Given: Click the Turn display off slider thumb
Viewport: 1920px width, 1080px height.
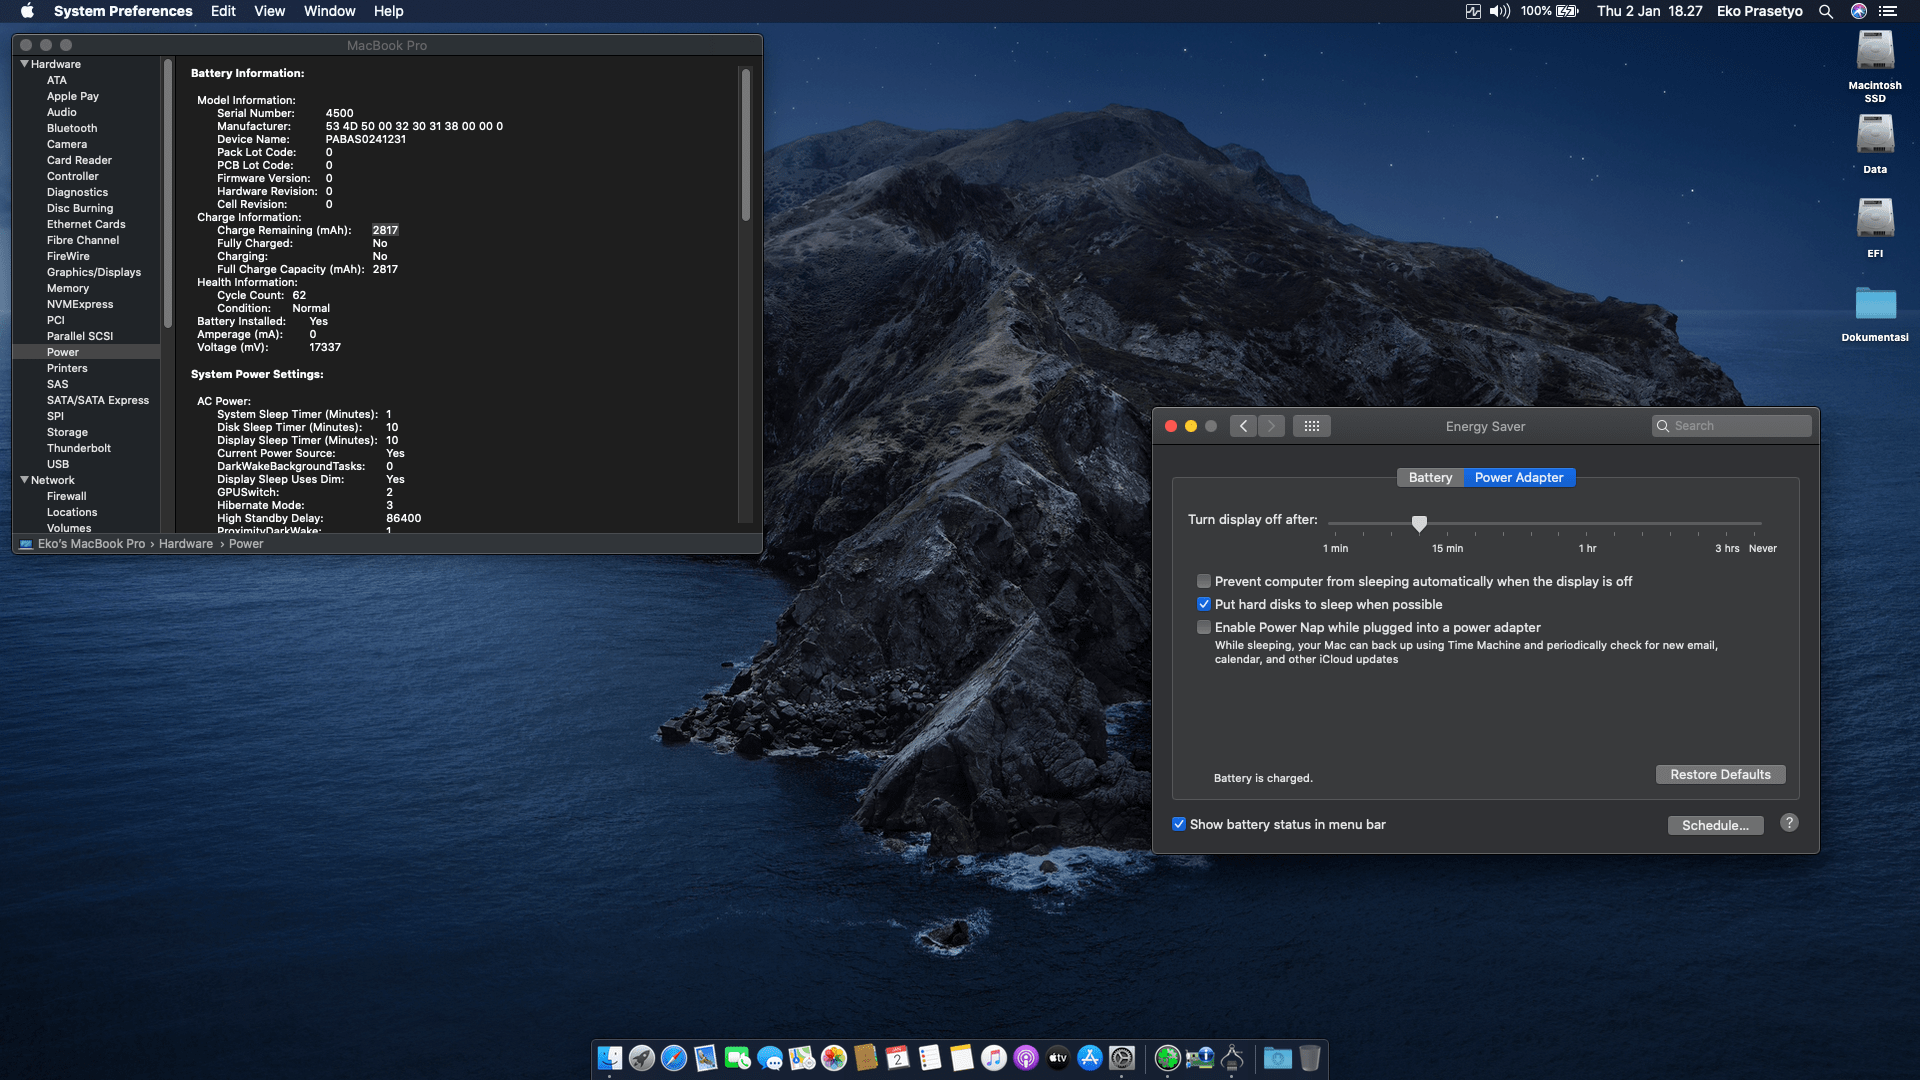Looking at the screenshot, I should click(1419, 523).
